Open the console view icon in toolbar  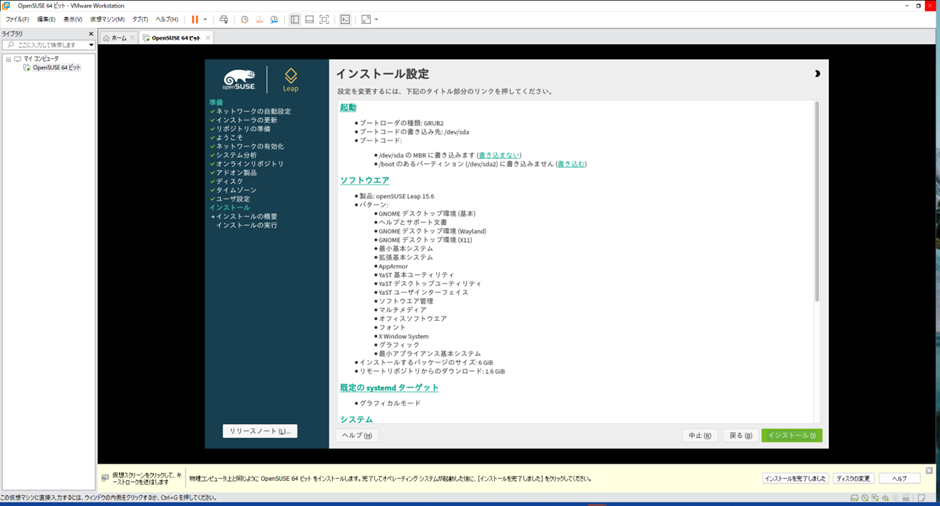click(x=345, y=19)
